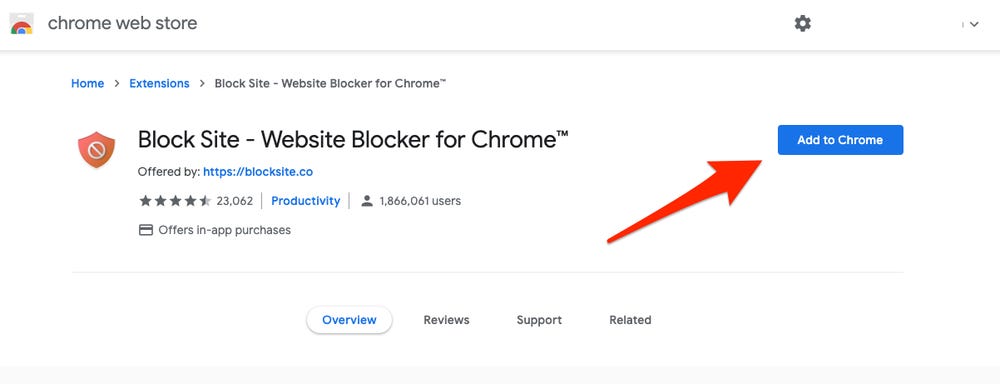This screenshot has width=1000, height=384.
Task: Click the Productivity category link
Action: 305,201
